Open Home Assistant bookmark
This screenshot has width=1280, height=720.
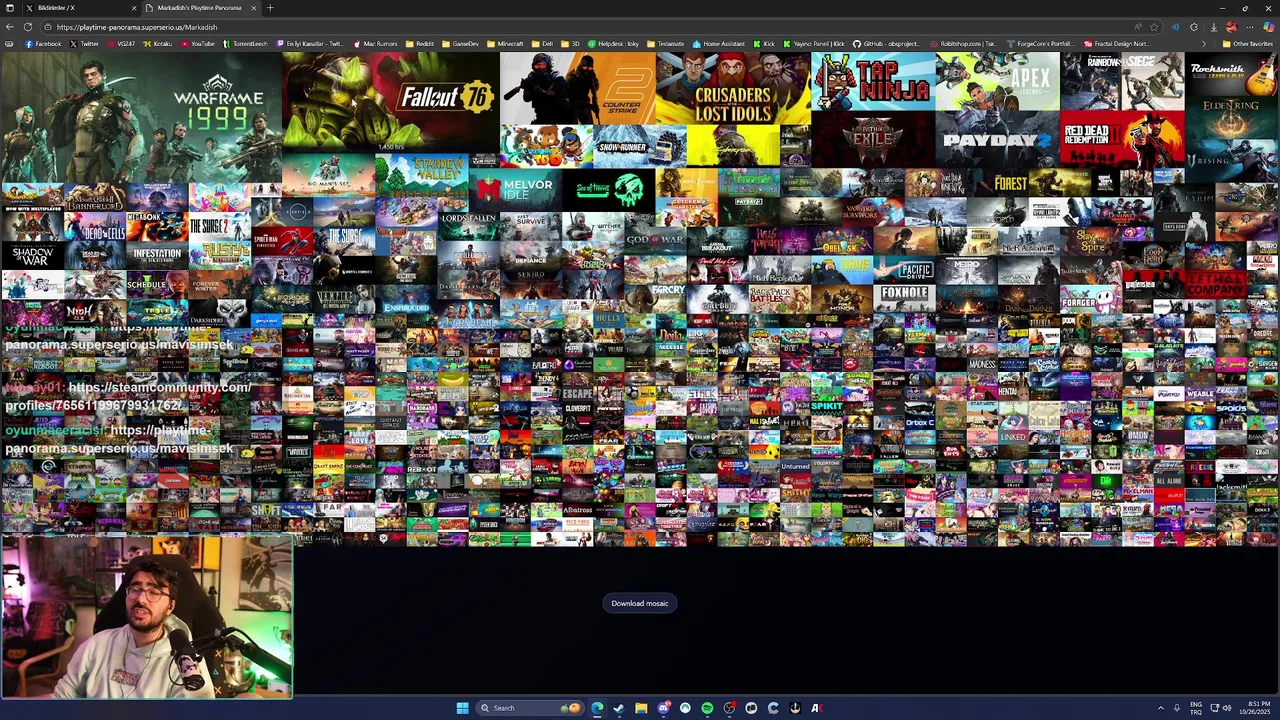(x=720, y=44)
